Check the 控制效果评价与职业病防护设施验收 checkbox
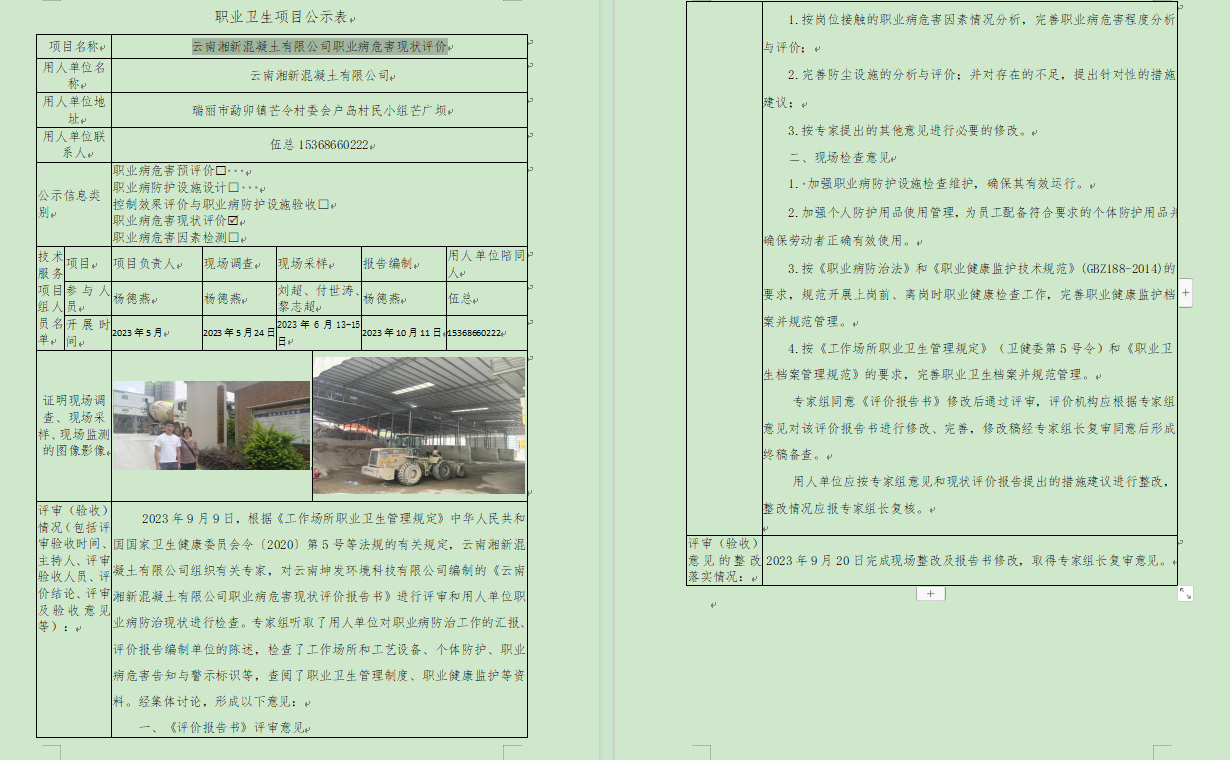This screenshot has width=1230, height=760. point(323,204)
